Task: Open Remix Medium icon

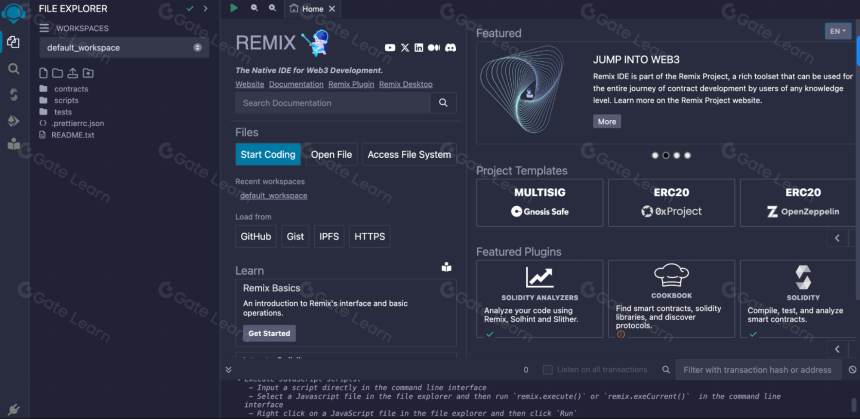Action: pos(434,48)
